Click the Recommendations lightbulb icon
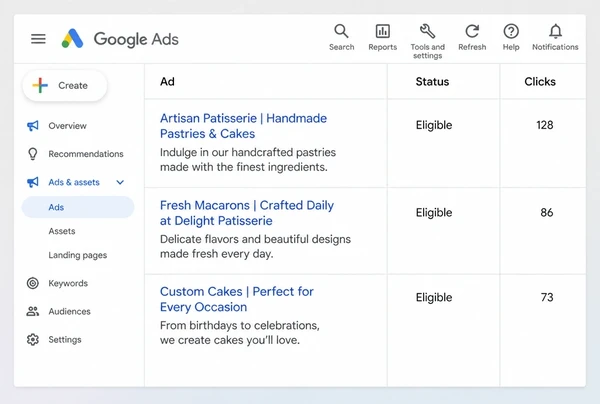Image resolution: width=600 pixels, height=404 pixels. point(33,154)
